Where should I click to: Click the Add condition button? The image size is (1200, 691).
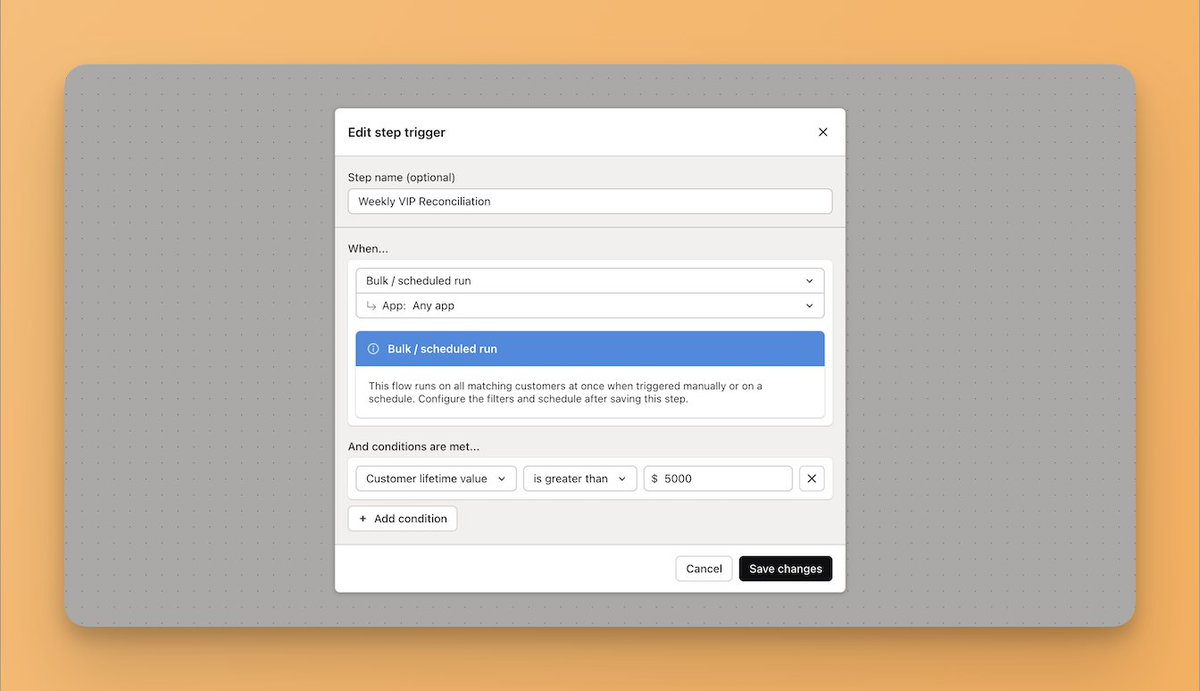click(403, 519)
